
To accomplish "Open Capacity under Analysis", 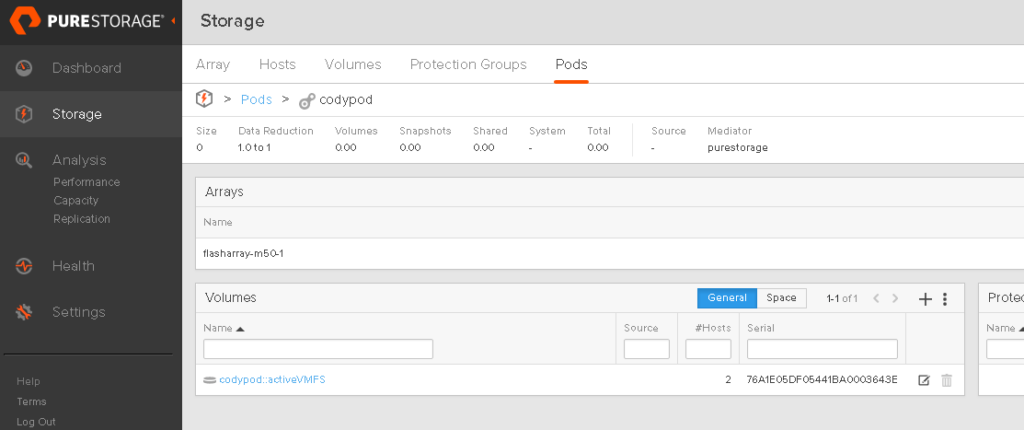I will coord(76,201).
